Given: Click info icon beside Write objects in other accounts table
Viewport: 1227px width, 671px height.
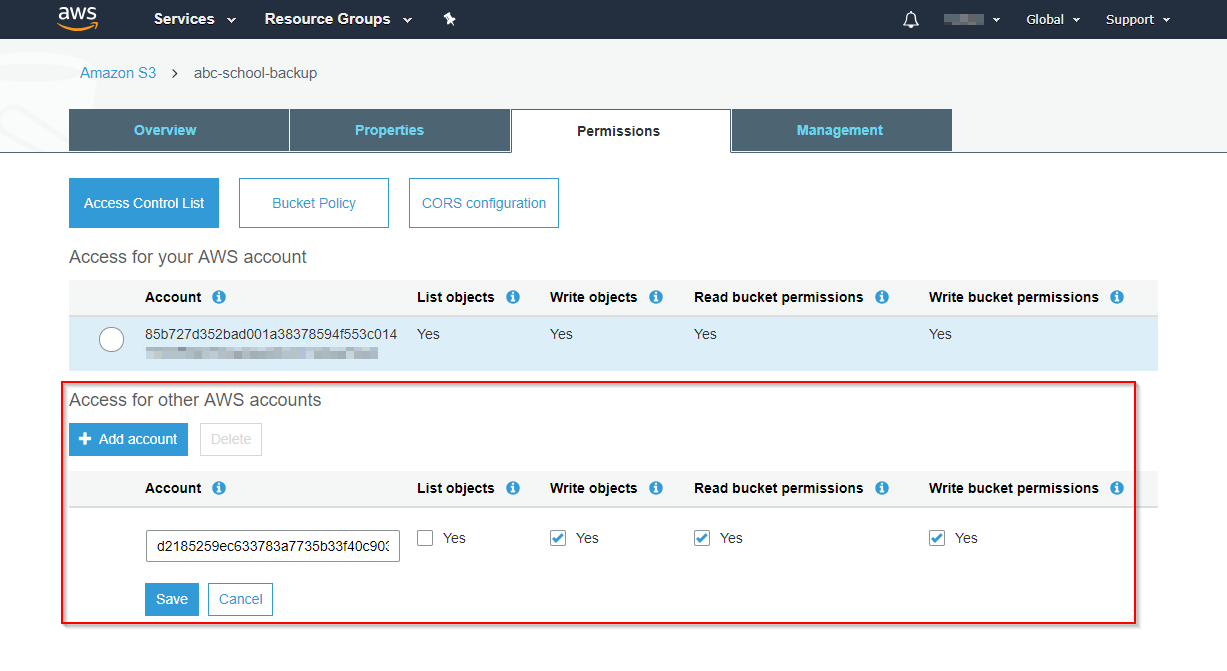Looking at the screenshot, I should pyautogui.click(x=656, y=488).
